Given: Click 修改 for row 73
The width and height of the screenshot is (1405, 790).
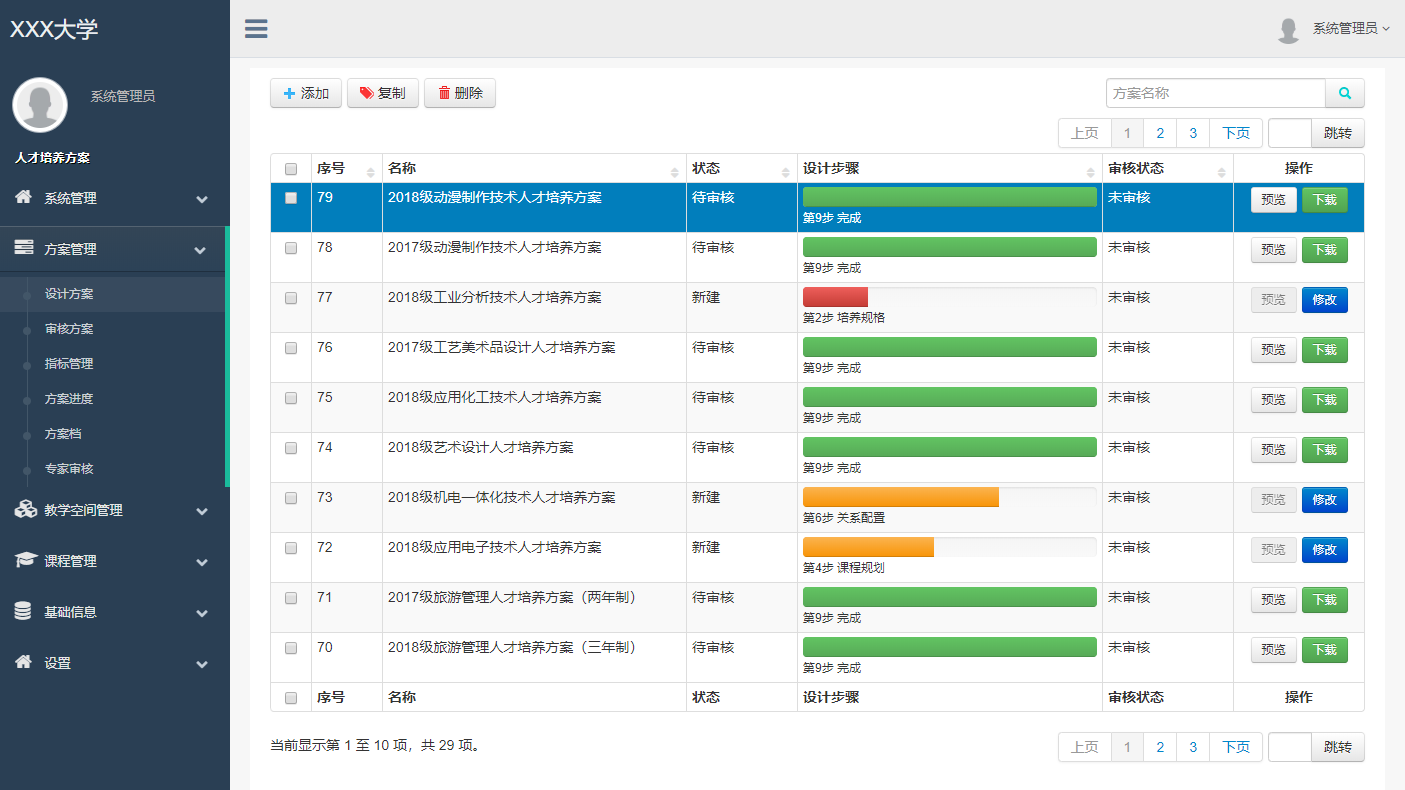Looking at the screenshot, I should [1324, 500].
